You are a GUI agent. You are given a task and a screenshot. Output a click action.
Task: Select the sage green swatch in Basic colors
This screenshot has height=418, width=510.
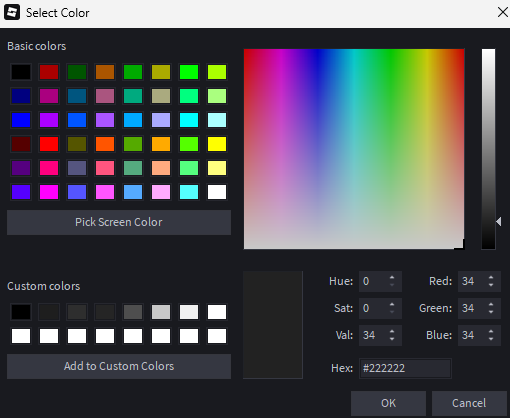(x=133, y=168)
